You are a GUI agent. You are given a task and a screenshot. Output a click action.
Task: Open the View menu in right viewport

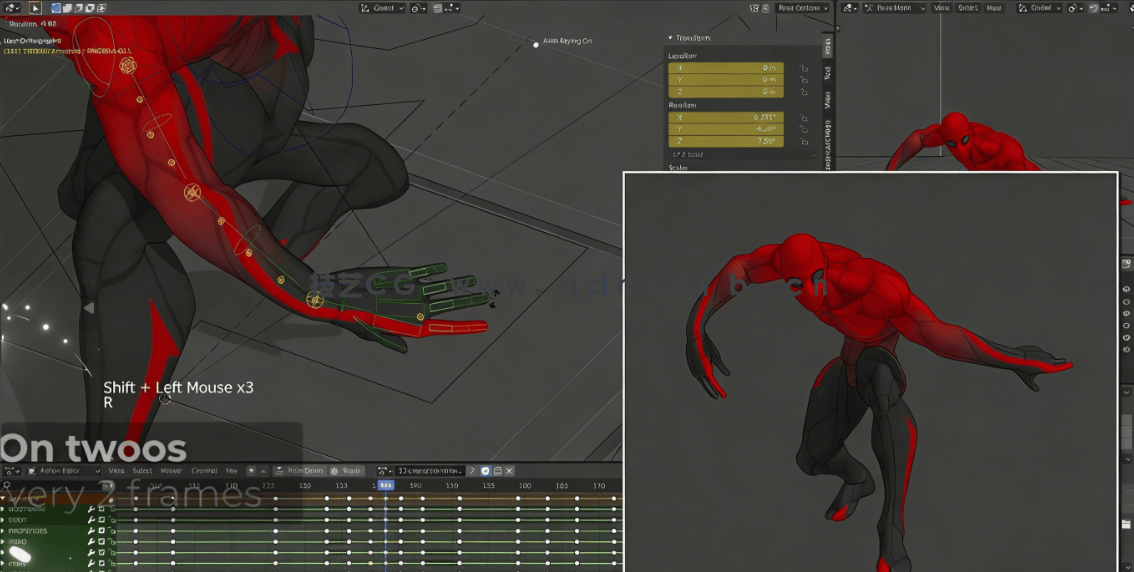(941, 8)
